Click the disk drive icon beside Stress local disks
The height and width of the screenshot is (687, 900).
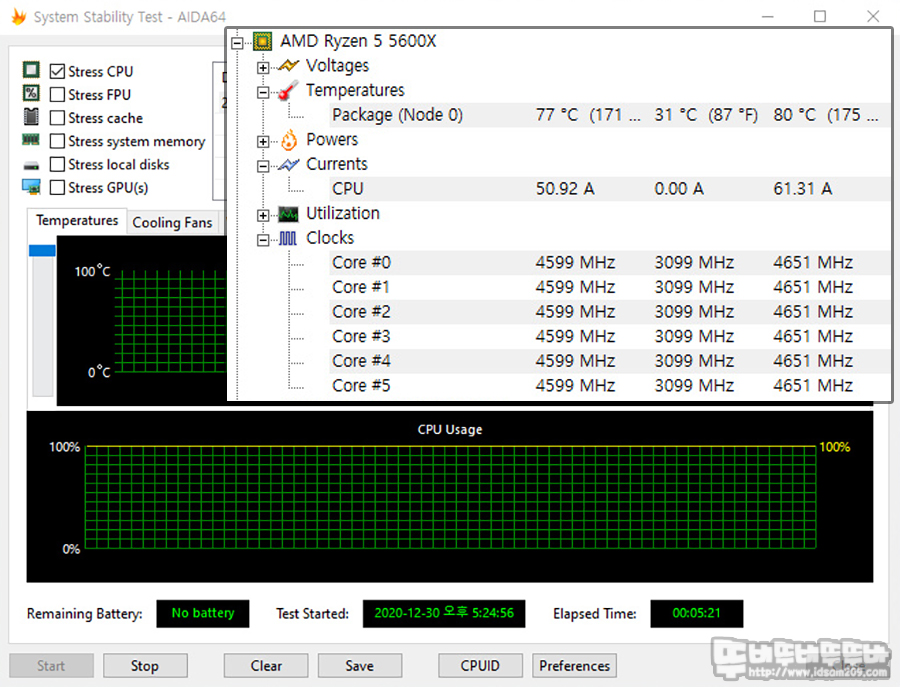[x=31, y=166]
